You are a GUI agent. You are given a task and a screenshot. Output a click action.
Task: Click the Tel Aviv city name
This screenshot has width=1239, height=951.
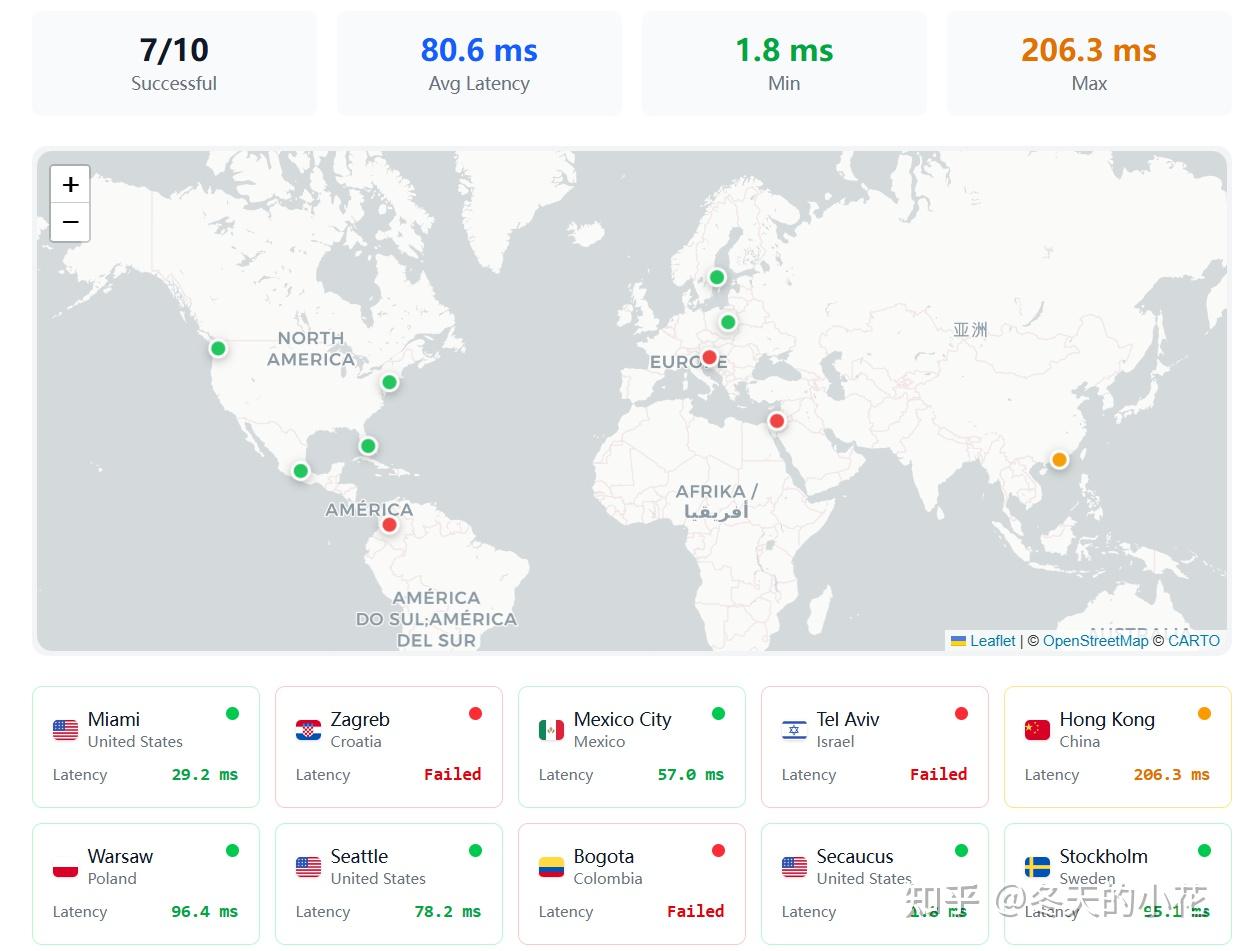coord(848,719)
